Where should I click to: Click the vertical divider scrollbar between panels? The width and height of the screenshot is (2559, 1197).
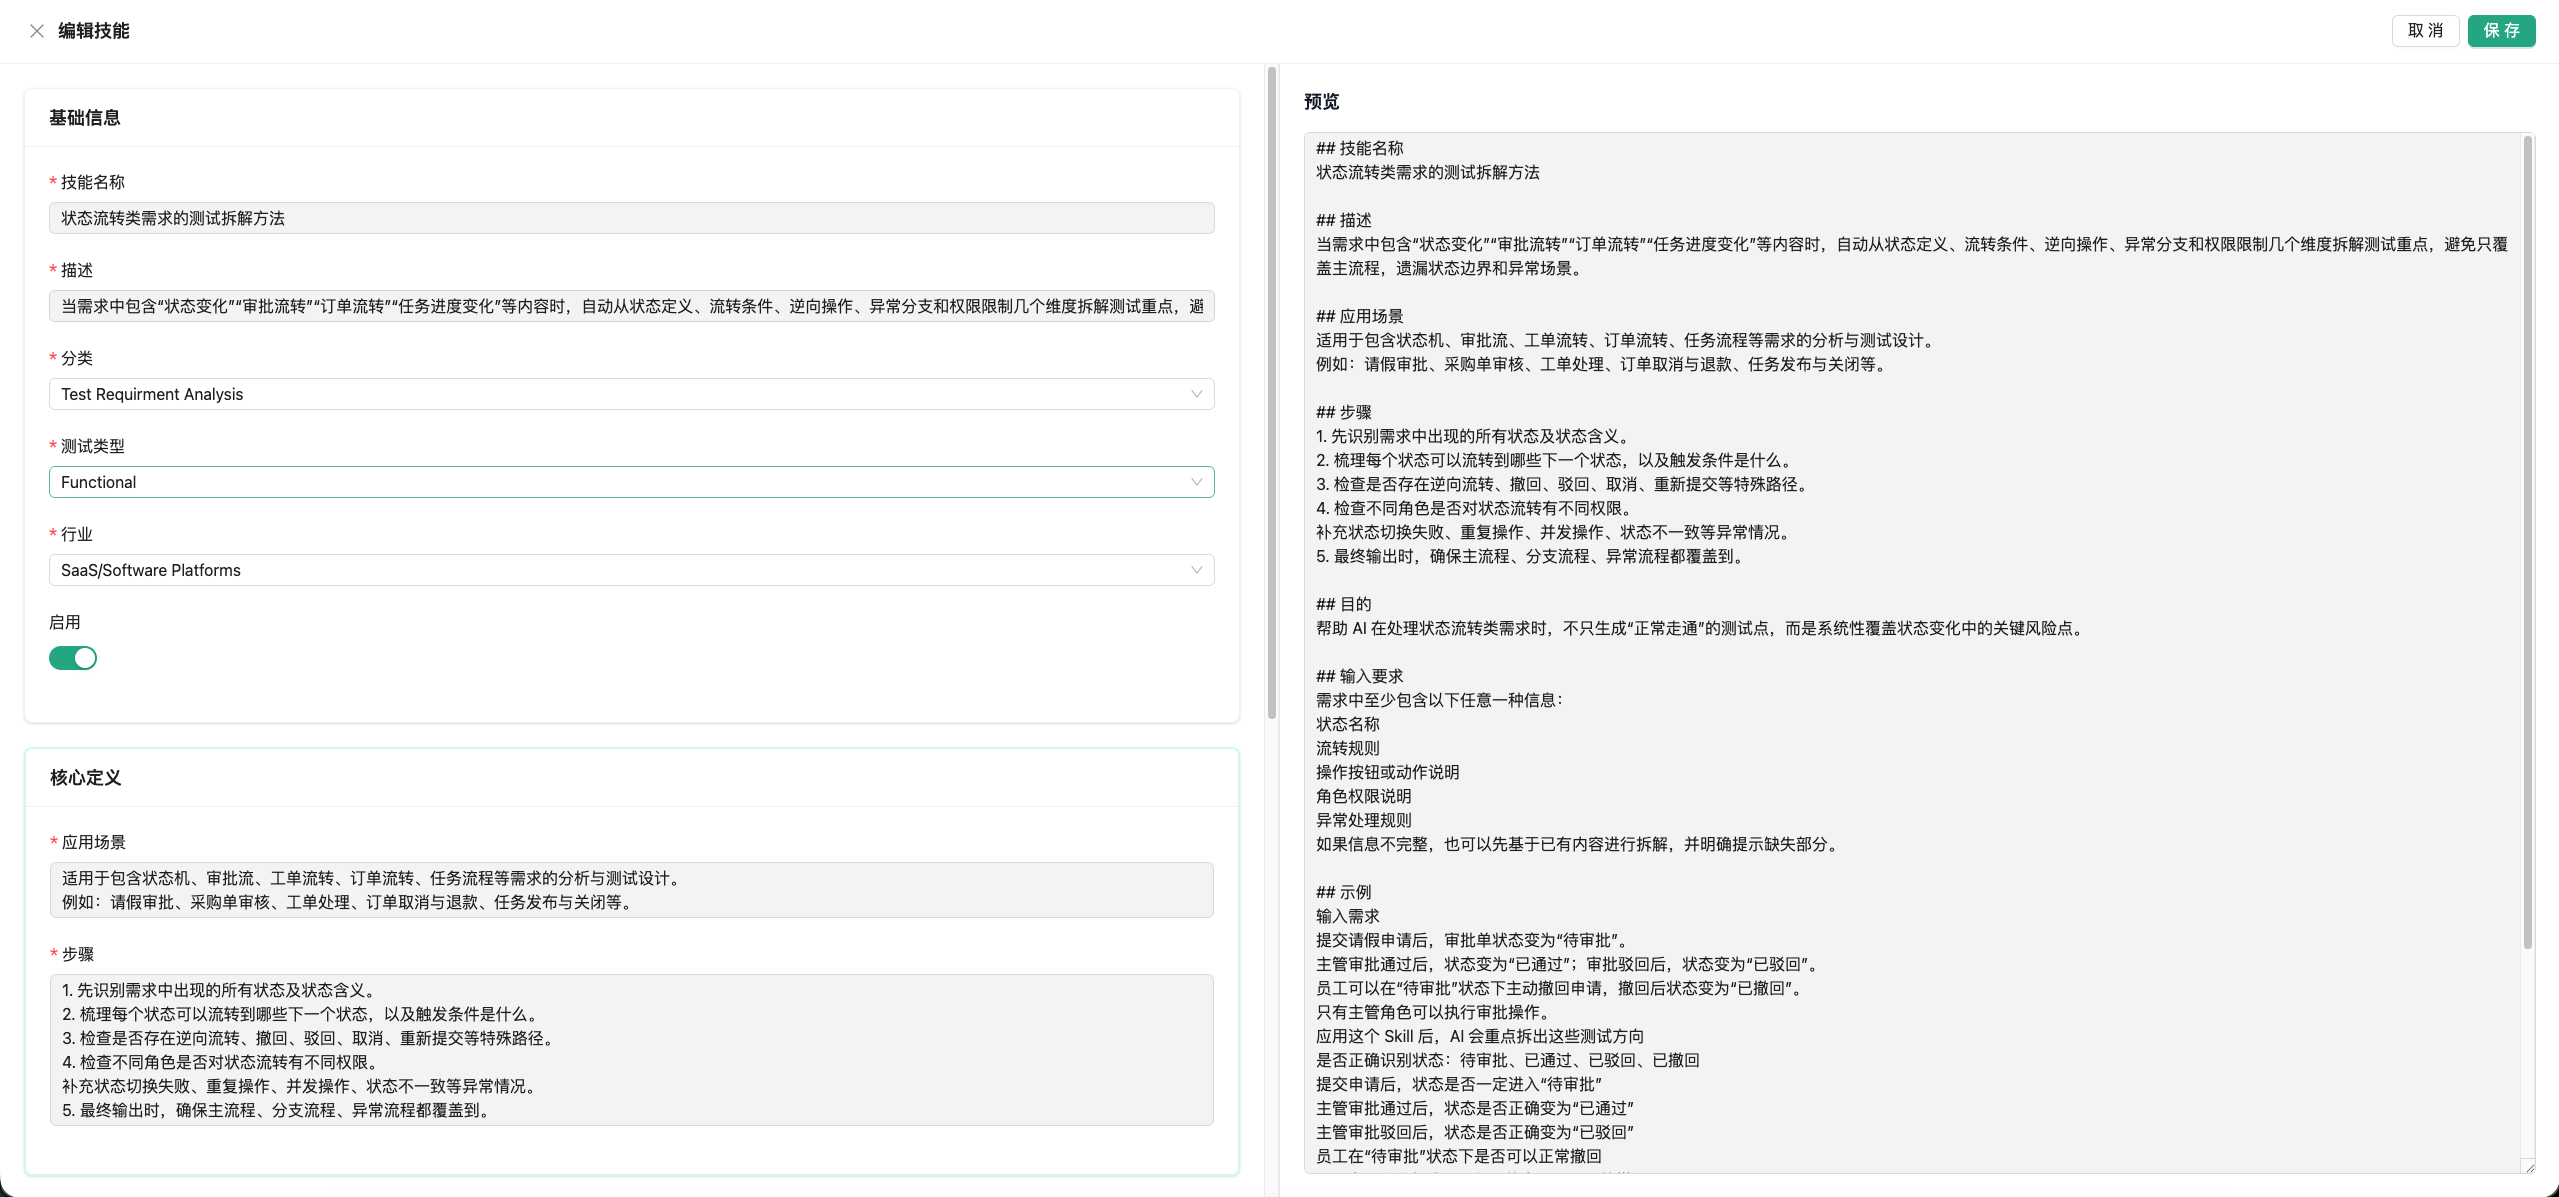(1271, 400)
